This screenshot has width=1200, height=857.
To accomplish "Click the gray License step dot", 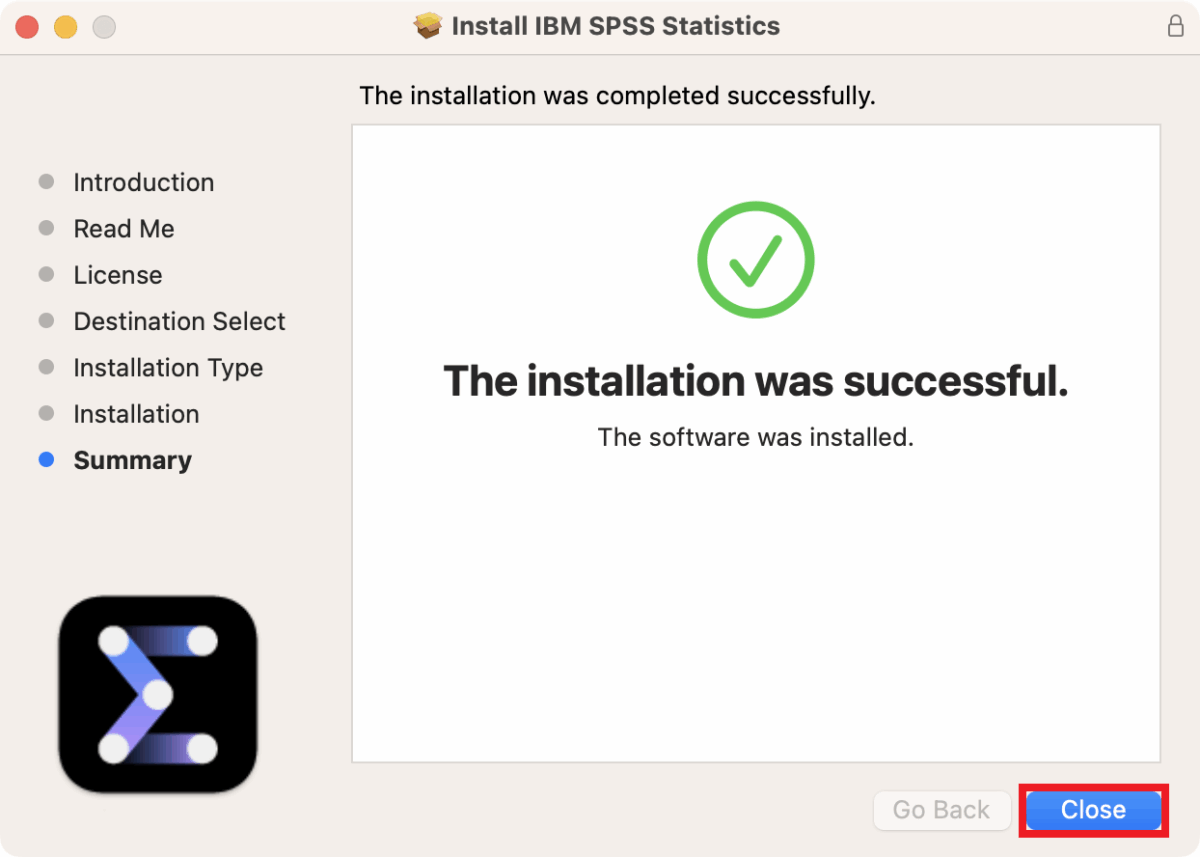I will point(46,274).
